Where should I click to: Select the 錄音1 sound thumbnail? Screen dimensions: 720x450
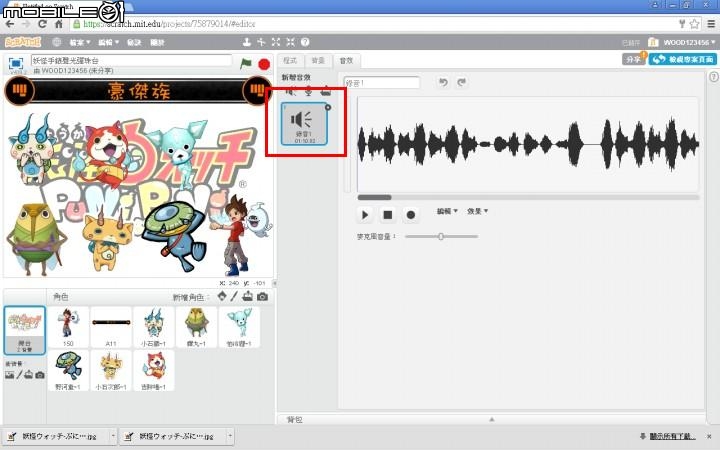click(304, 124)
